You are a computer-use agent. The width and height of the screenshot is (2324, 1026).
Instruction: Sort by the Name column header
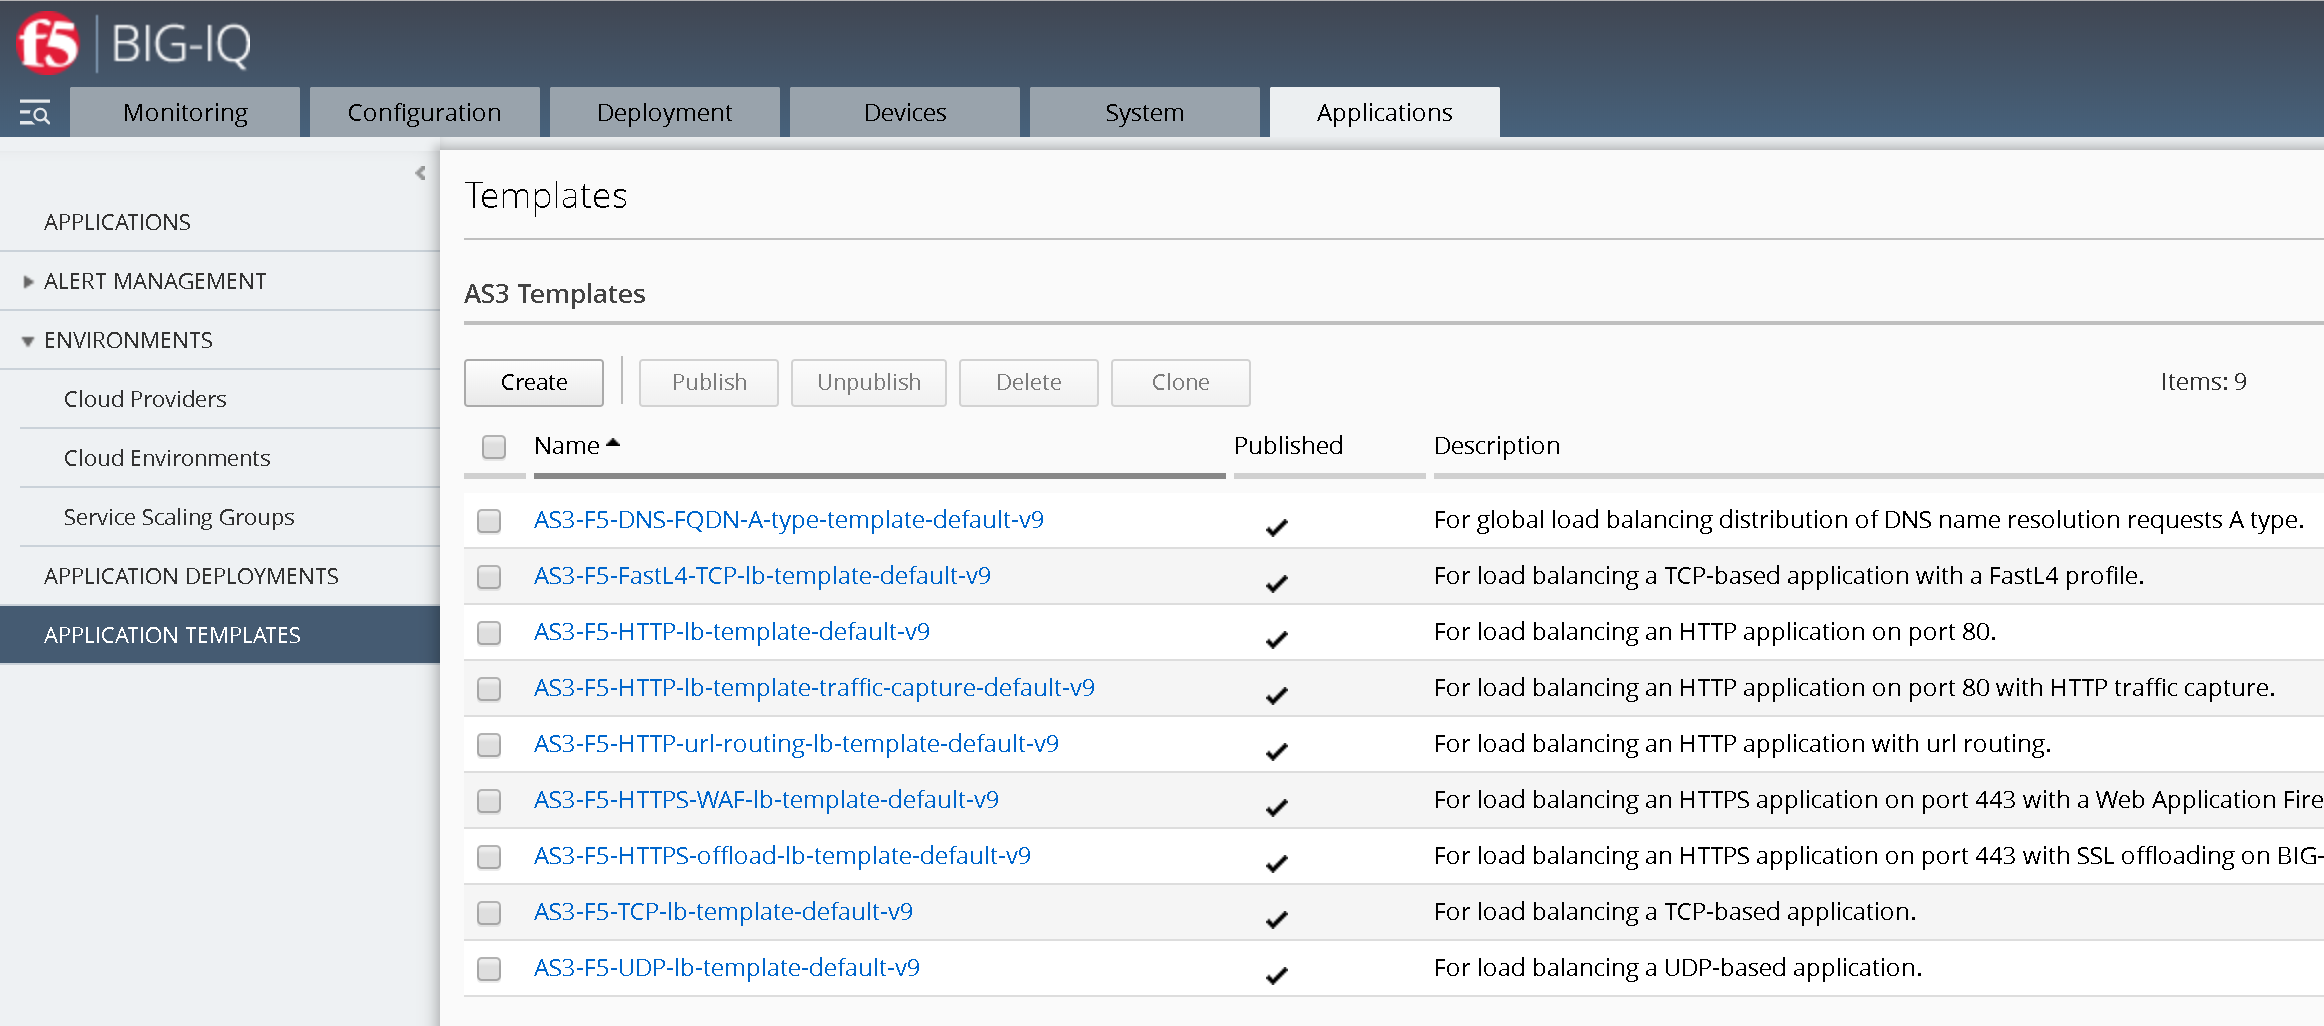(x=566, y=445)
